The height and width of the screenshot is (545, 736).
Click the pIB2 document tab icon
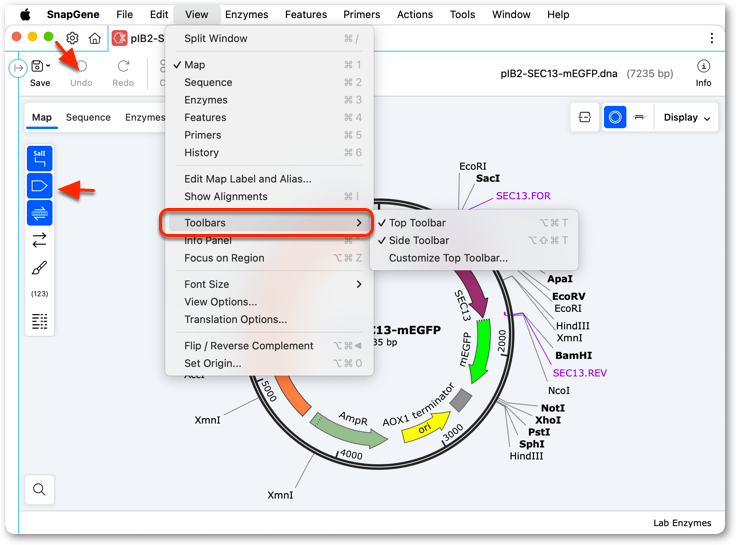(x=120, y=38)
